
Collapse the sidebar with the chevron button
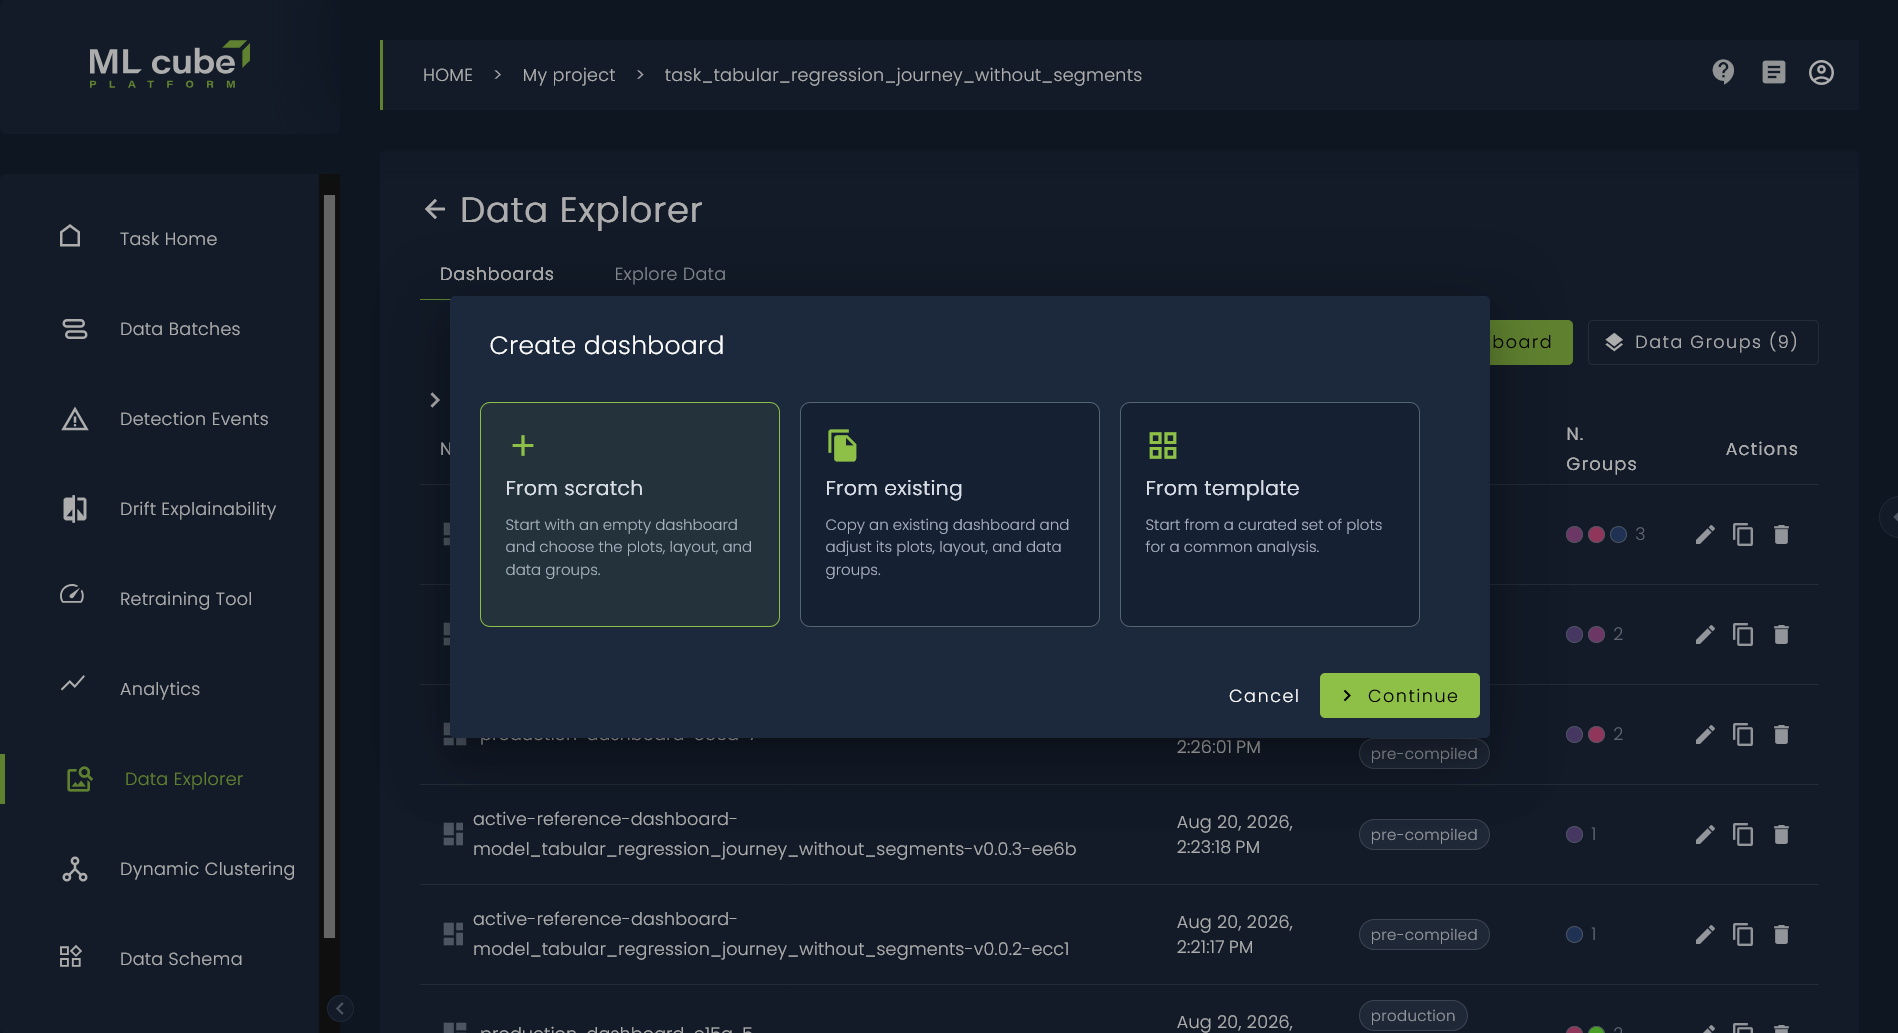tap(340, 1008)
